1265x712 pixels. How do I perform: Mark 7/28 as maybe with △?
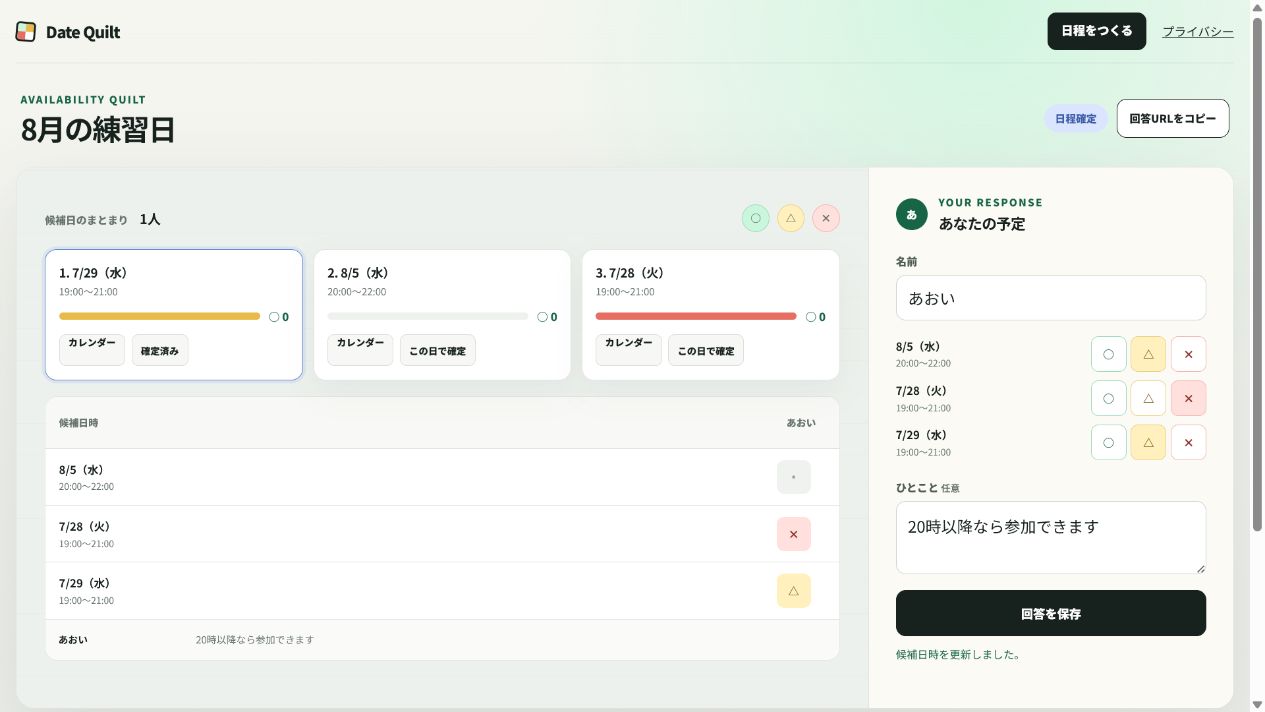[1148, 398]
